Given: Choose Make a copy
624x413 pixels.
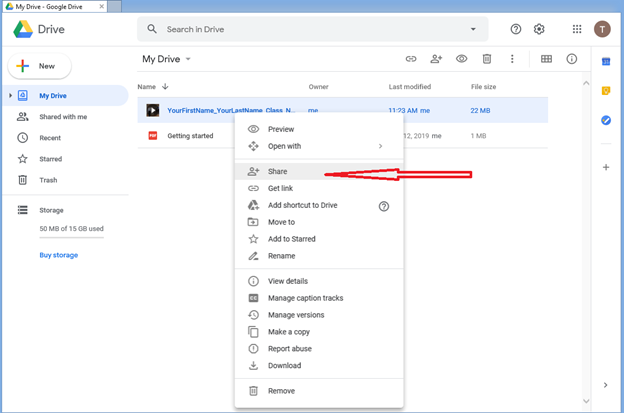Looking at the screenshot, I should [x=319, y=332].
